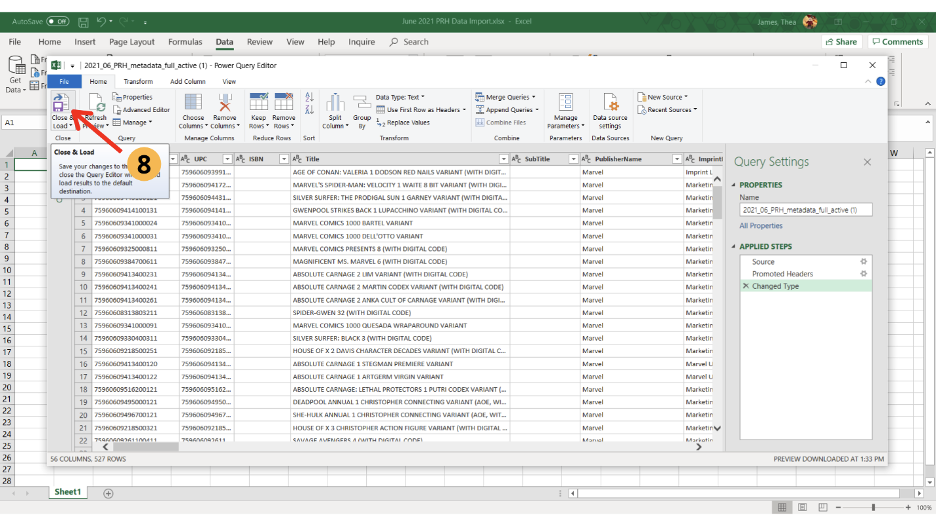Open Excel's Page Layout tab

pyautogui.click(x=132, y=42)
